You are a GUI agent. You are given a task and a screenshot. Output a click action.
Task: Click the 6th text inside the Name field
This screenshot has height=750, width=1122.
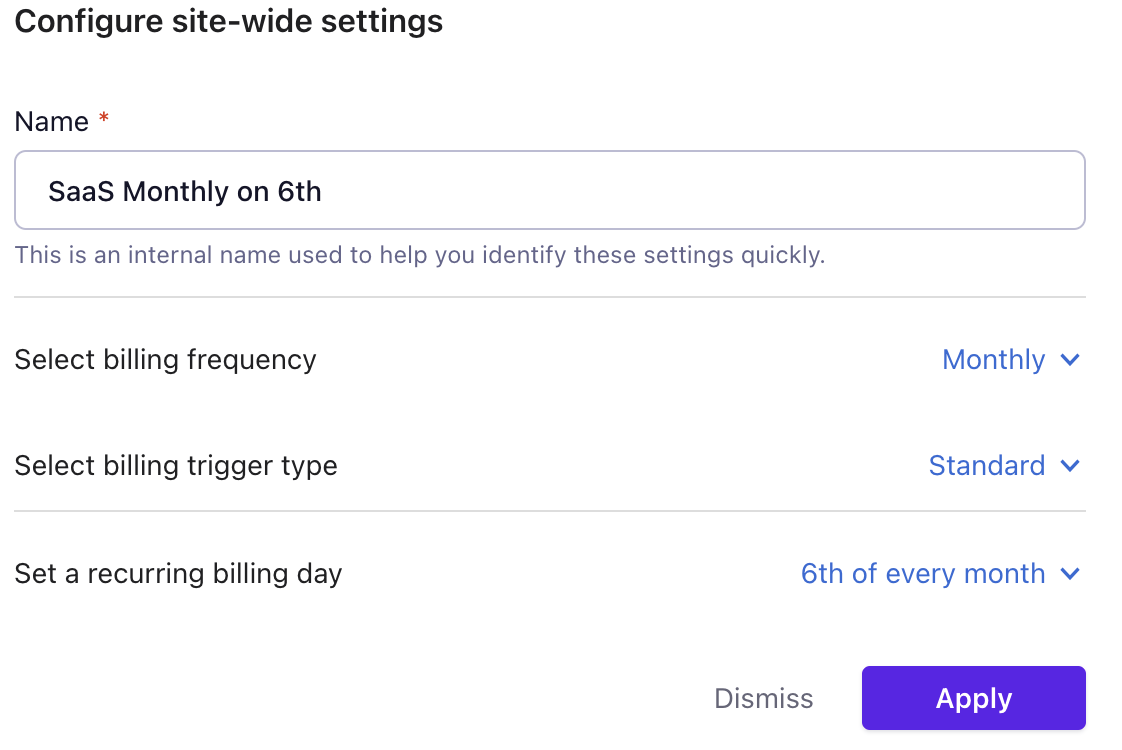click(x=299, y=191)
